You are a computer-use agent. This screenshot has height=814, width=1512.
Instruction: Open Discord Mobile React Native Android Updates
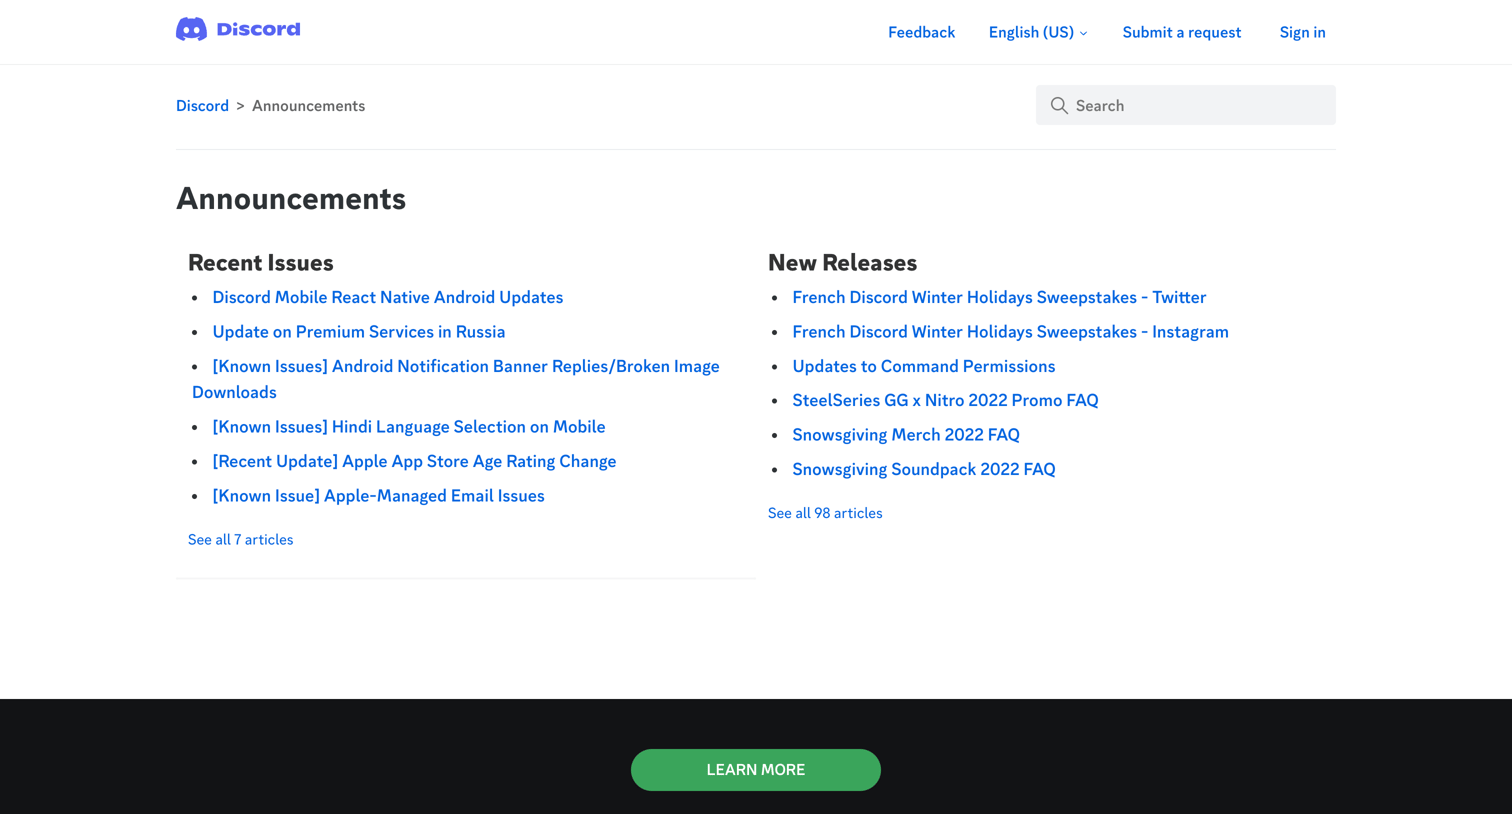(387, 297)
